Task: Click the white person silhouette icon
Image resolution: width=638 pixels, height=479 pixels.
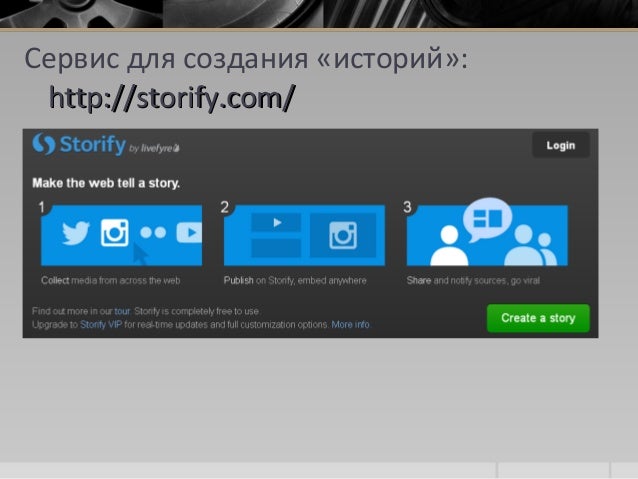Action: [449, 245]
